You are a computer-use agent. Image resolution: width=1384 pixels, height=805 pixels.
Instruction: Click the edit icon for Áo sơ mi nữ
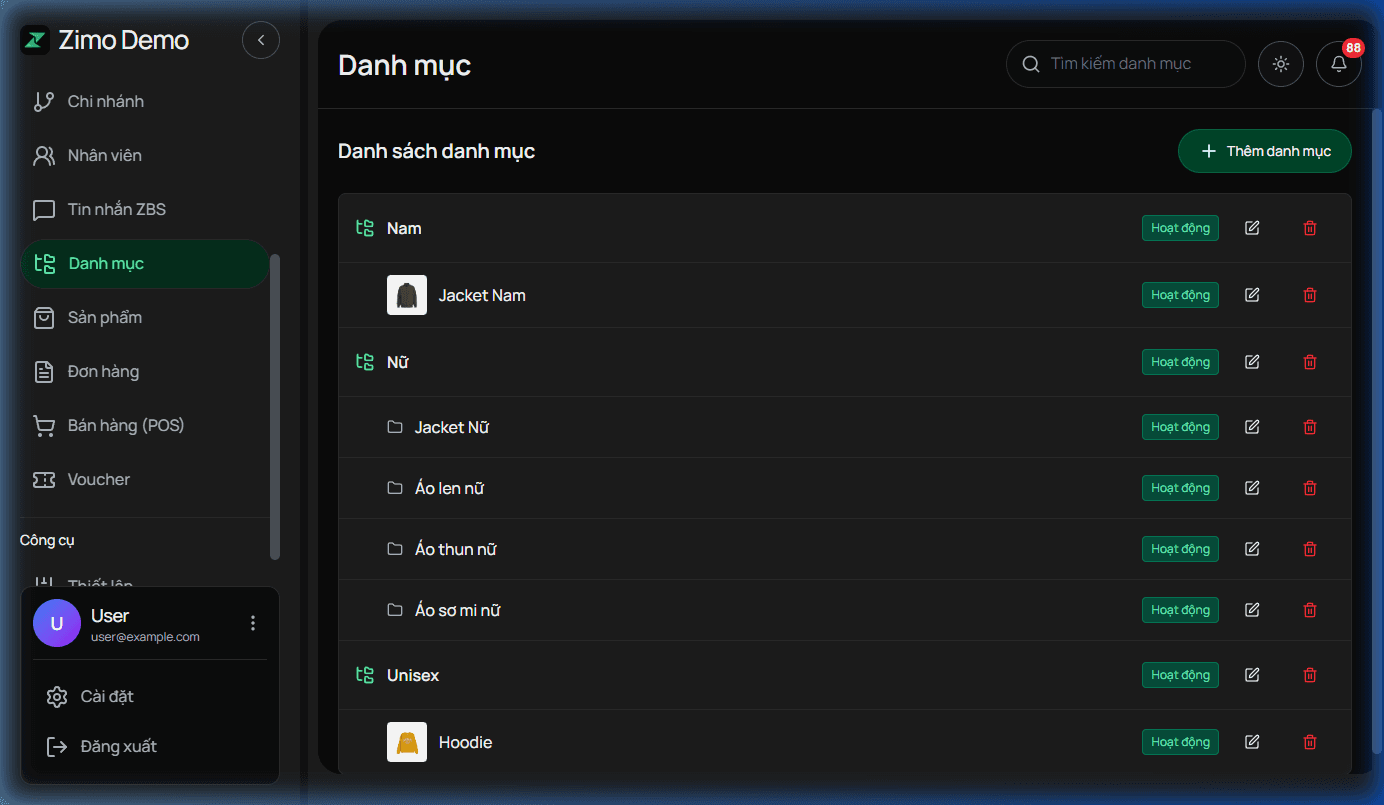pyautogui.click(x=1252, y=610)
